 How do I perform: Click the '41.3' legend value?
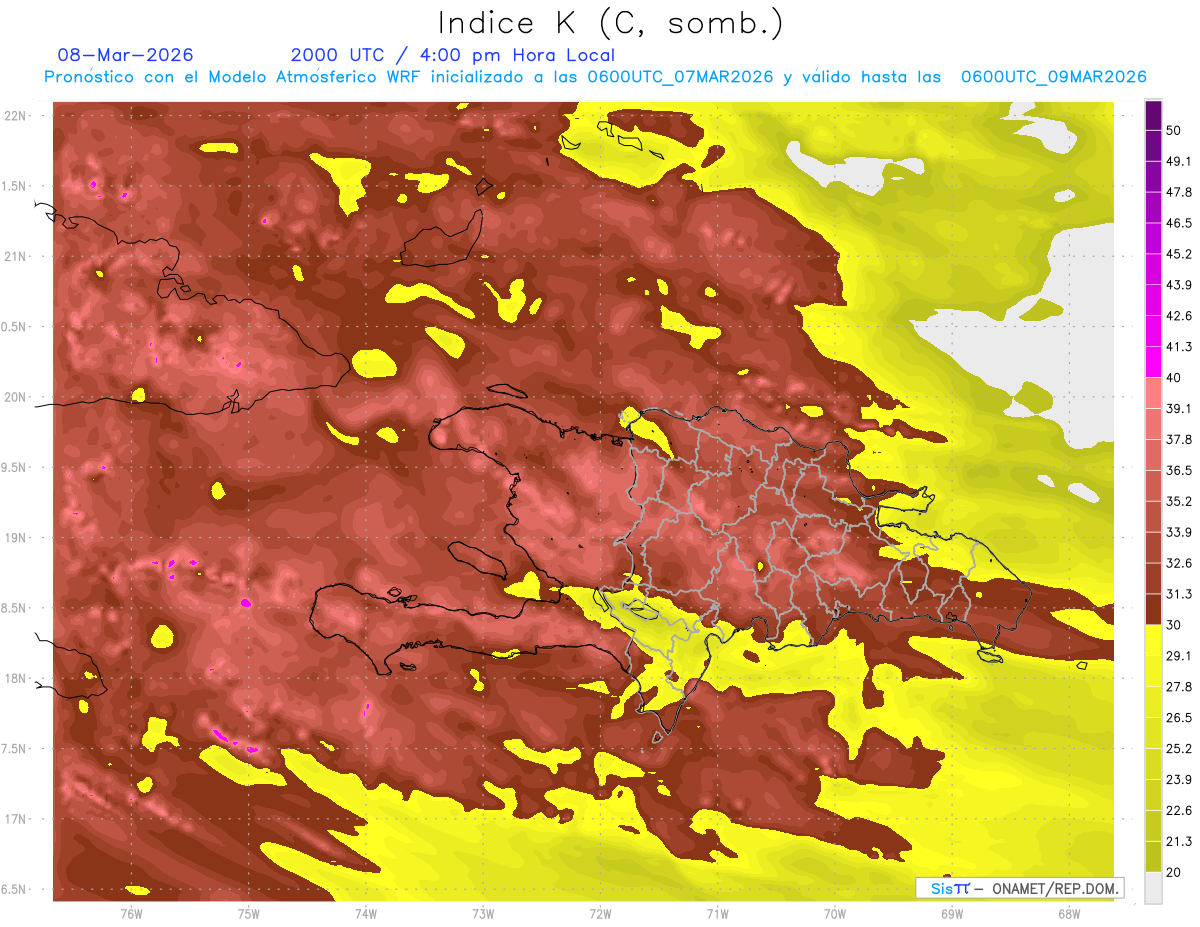tap(1178, 347)
